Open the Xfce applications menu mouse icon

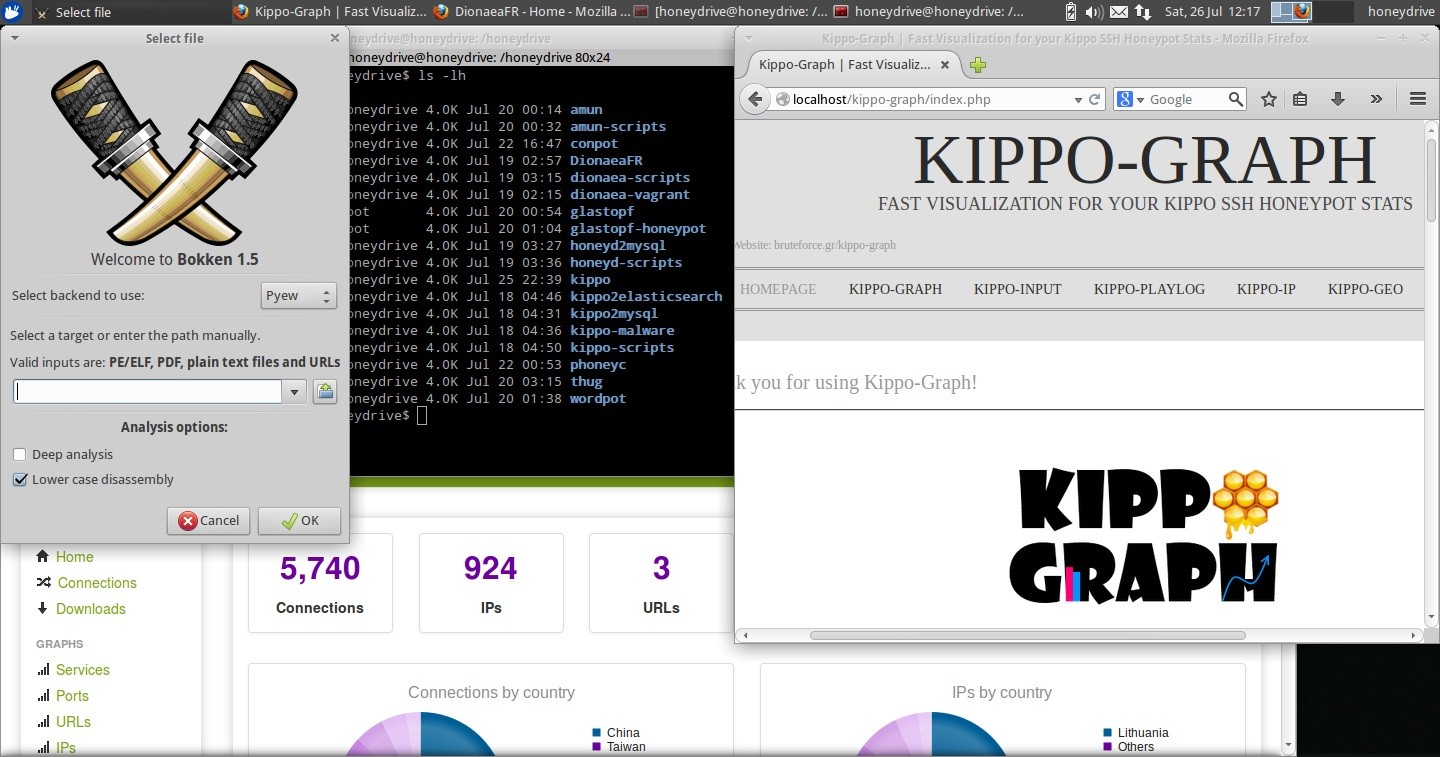13,12
